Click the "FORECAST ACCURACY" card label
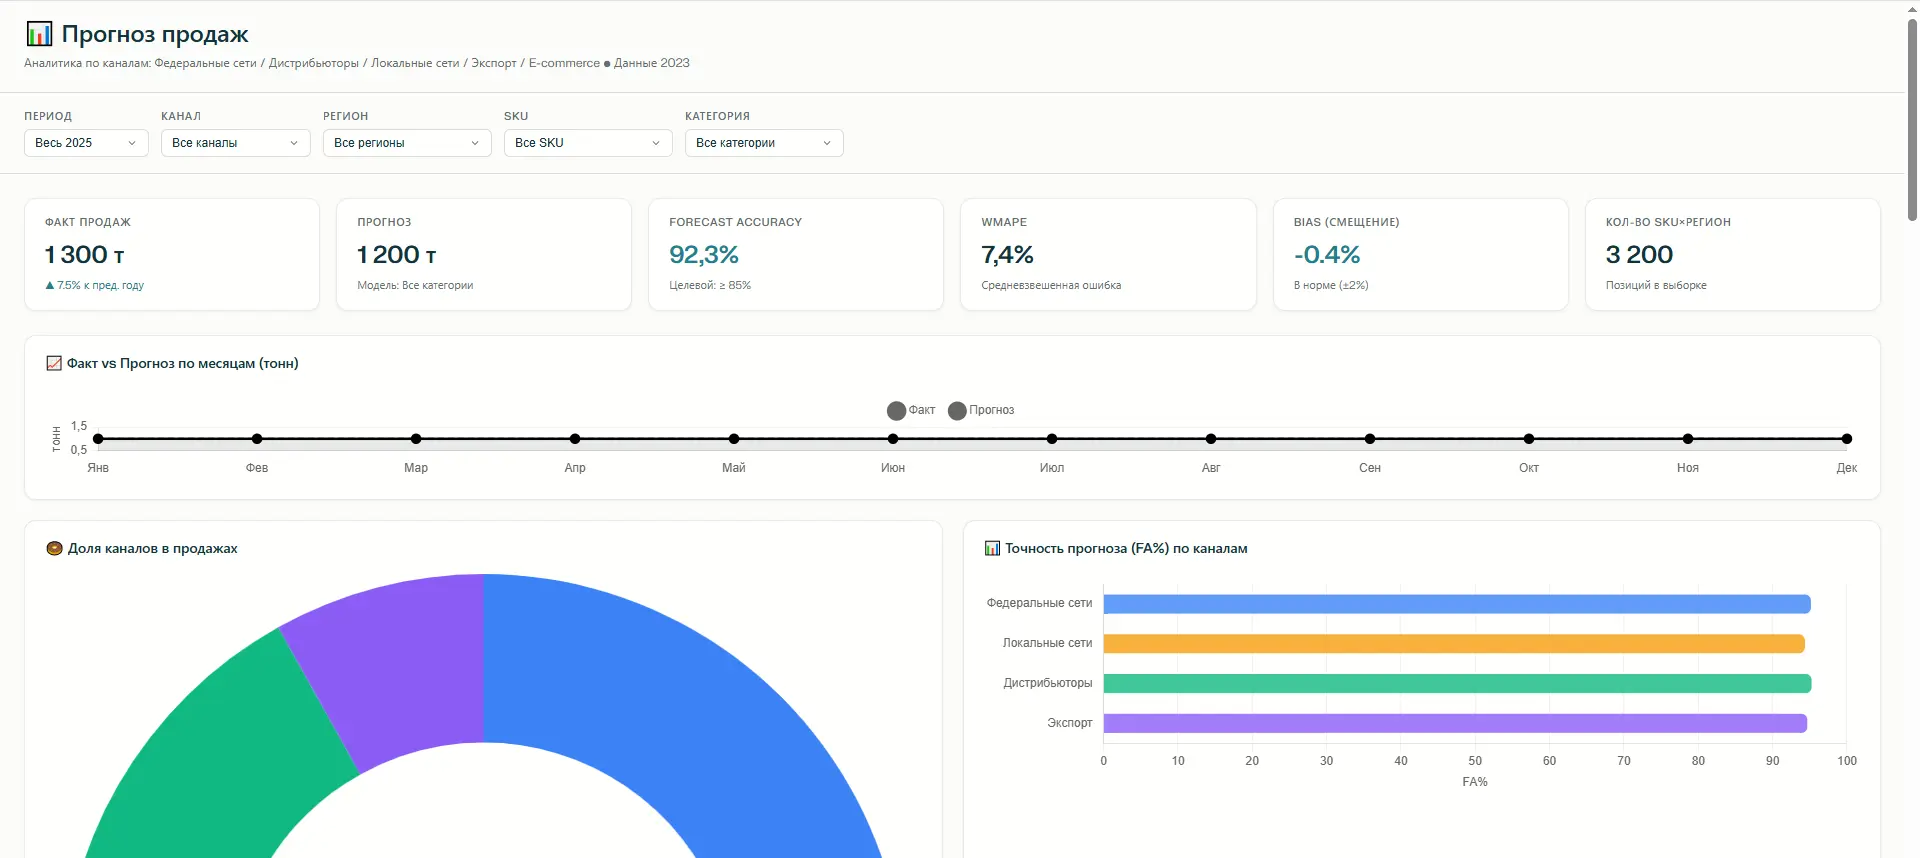 coord(736,222)
